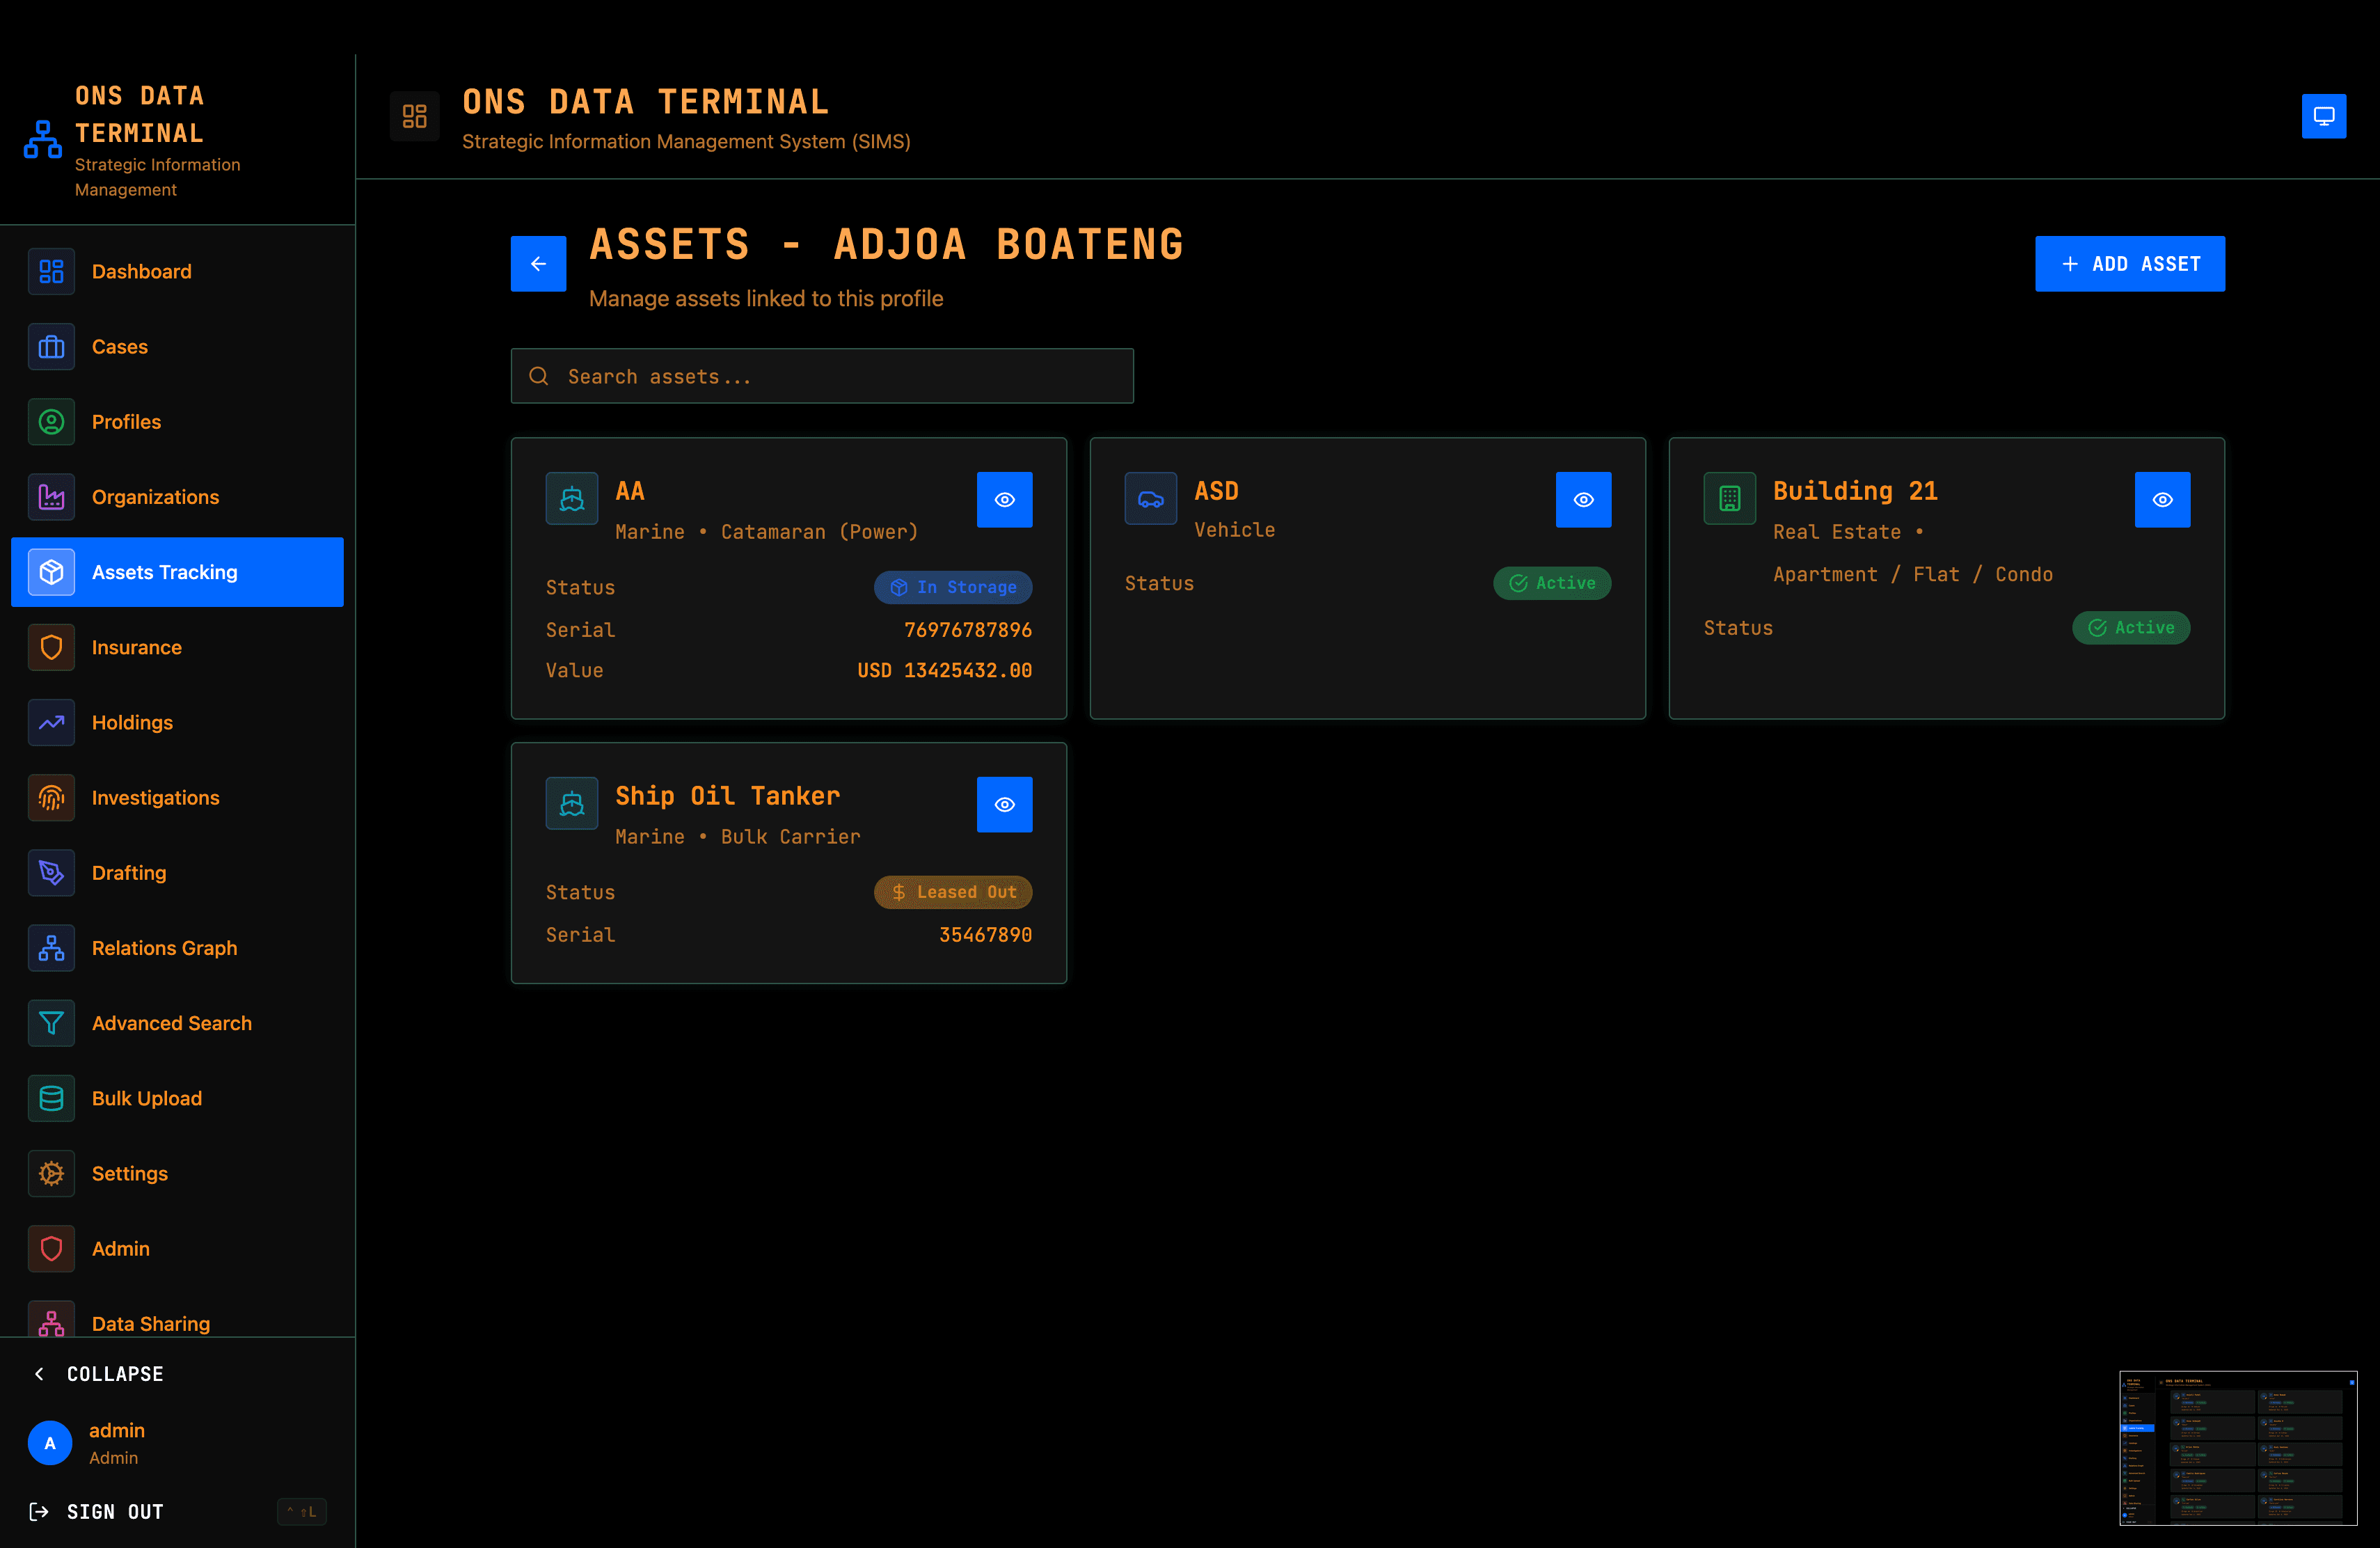Switch to the Profiles section

[126, 421]
